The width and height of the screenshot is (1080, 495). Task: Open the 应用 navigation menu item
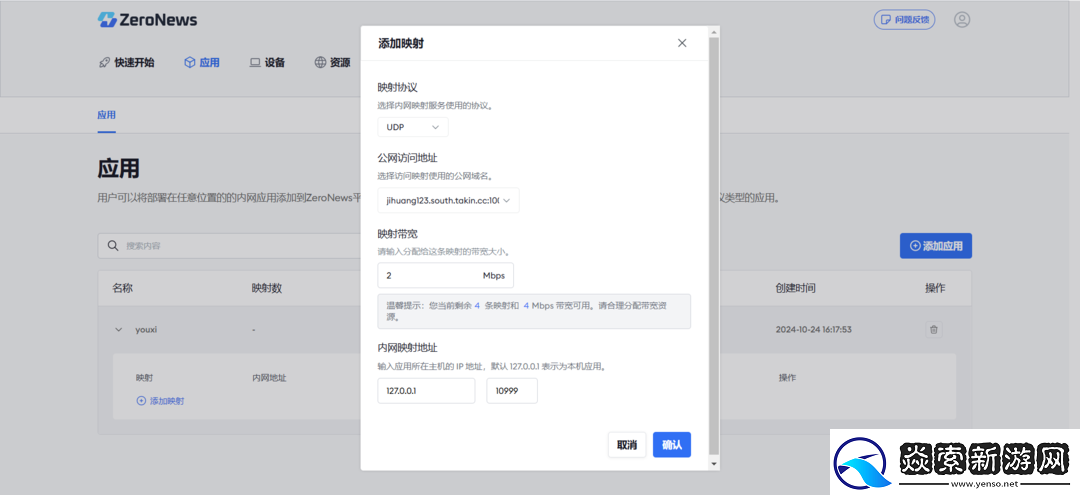point(202,63)
